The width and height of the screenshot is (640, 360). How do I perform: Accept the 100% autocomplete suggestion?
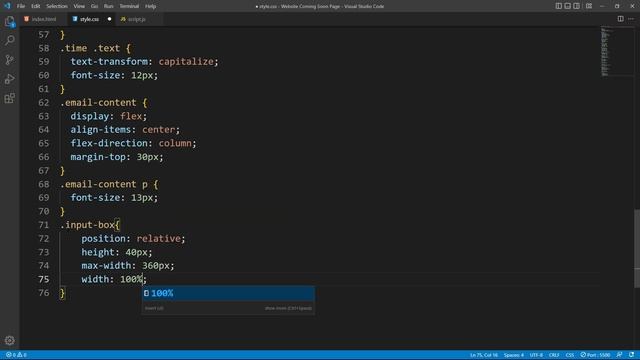click(228, 293)
